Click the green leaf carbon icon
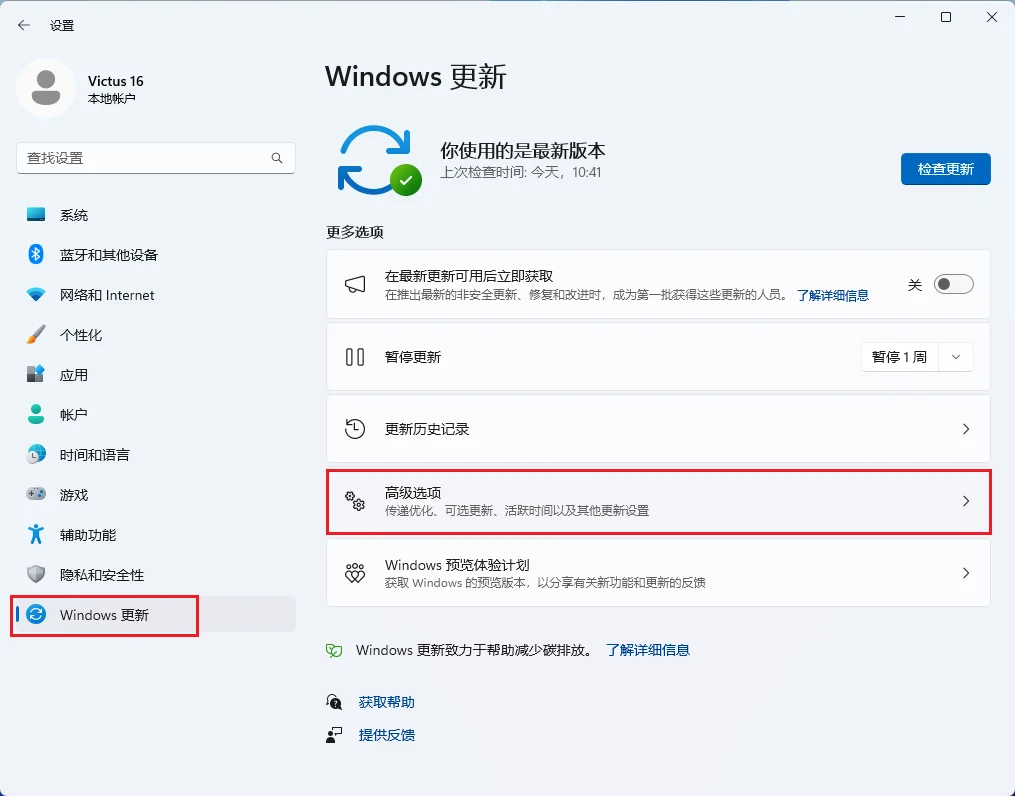 point(334,650)
